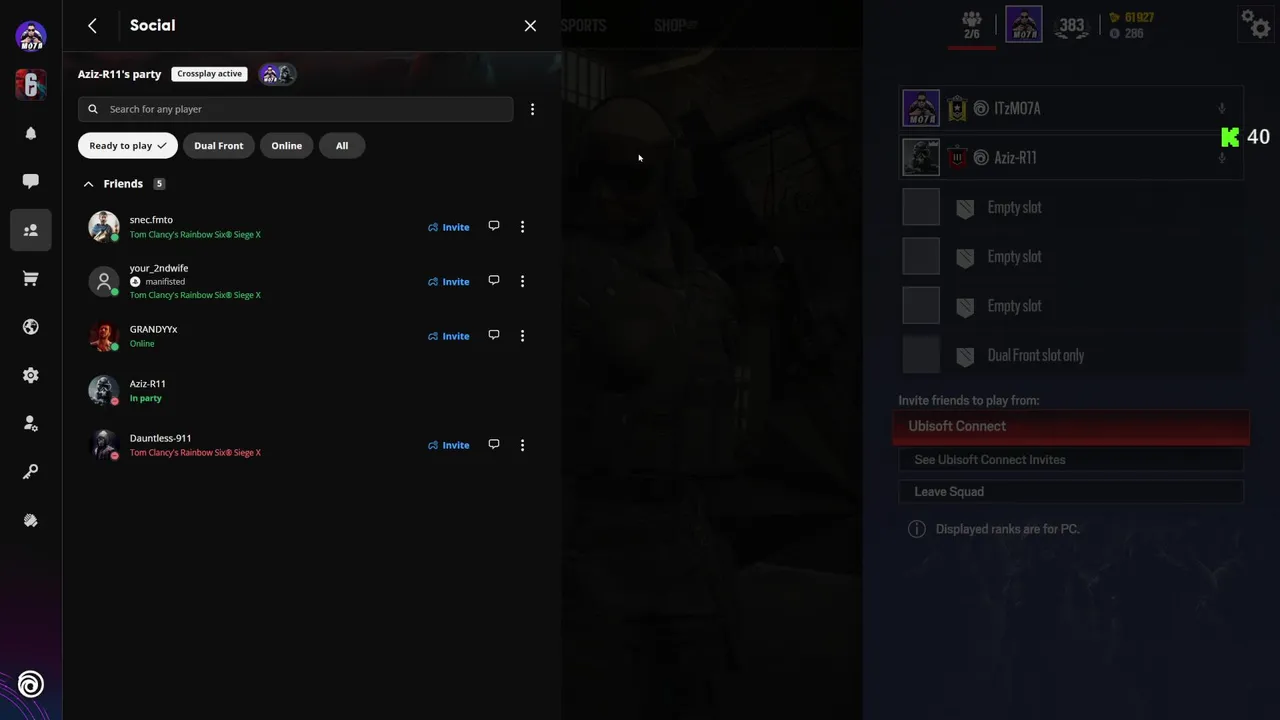This screenshot has width=1280, height=720.
Task: Click snec.fmto's avatar
Action: (x=104, y=227)
